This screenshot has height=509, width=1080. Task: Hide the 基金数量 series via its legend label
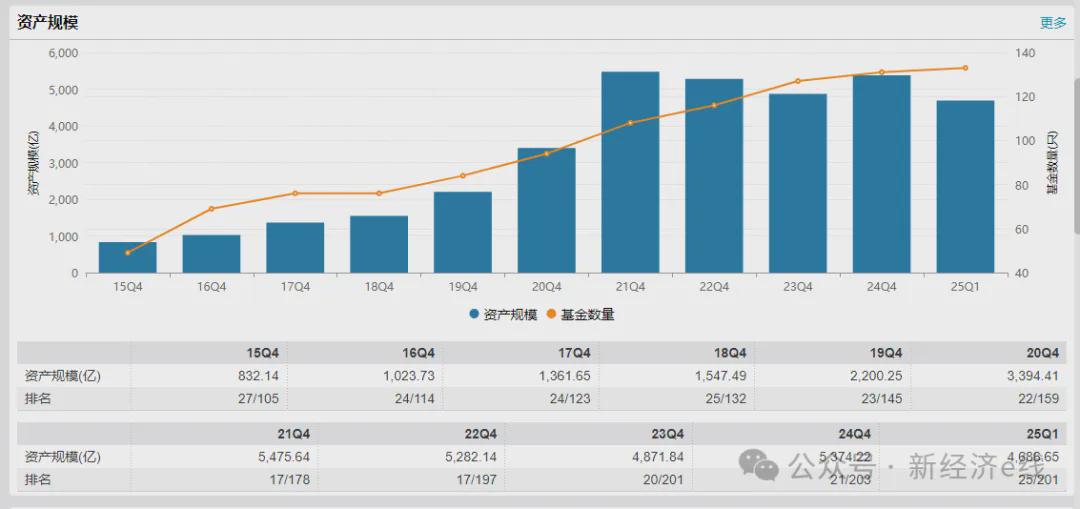[x=587, y=314]
